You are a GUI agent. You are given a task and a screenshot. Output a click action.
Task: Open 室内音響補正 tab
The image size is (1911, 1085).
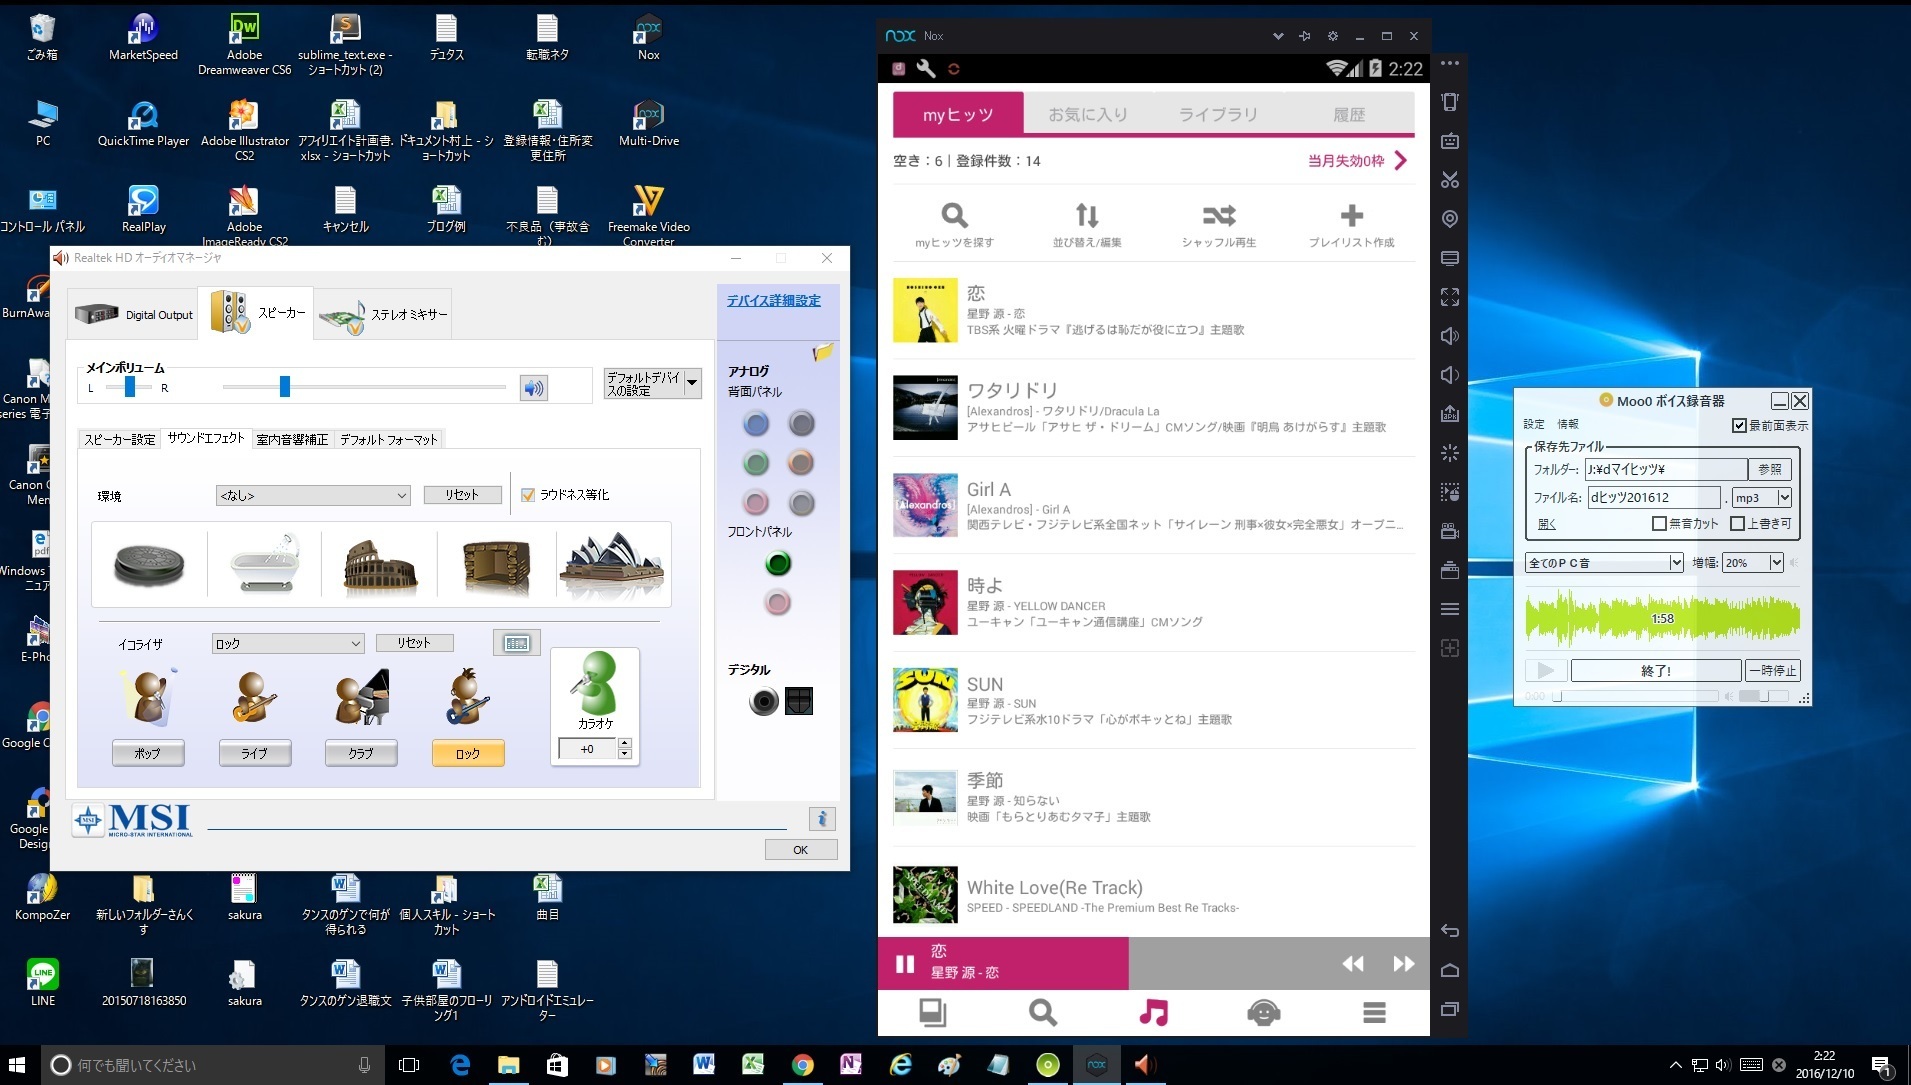click(292, 439)
